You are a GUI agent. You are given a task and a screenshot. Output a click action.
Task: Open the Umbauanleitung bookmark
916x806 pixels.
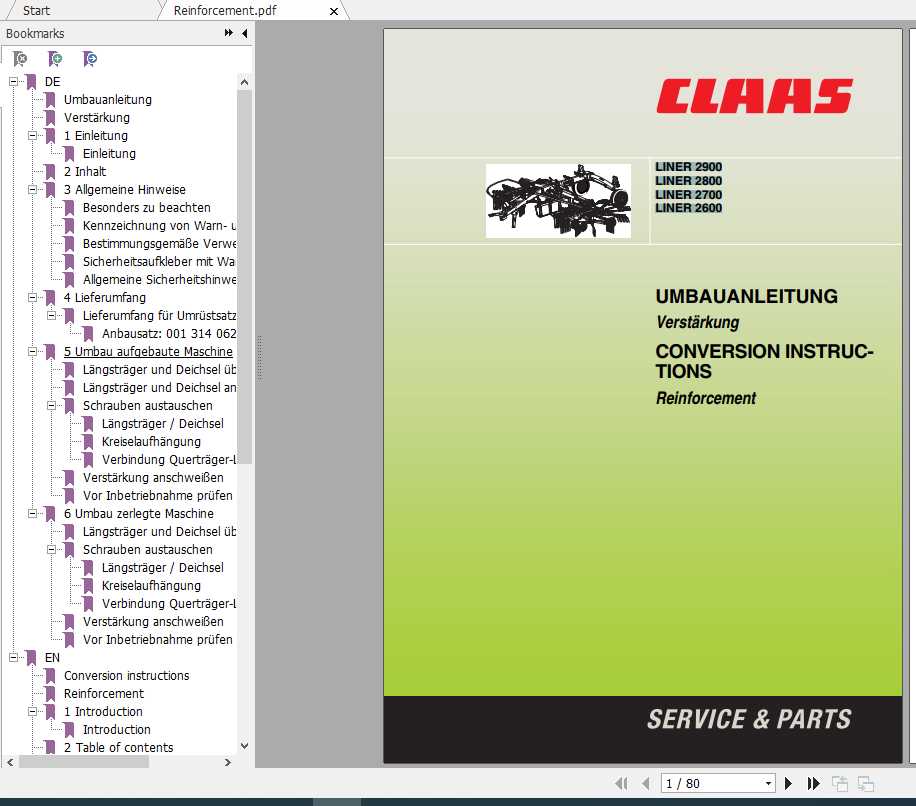point(107,100)
